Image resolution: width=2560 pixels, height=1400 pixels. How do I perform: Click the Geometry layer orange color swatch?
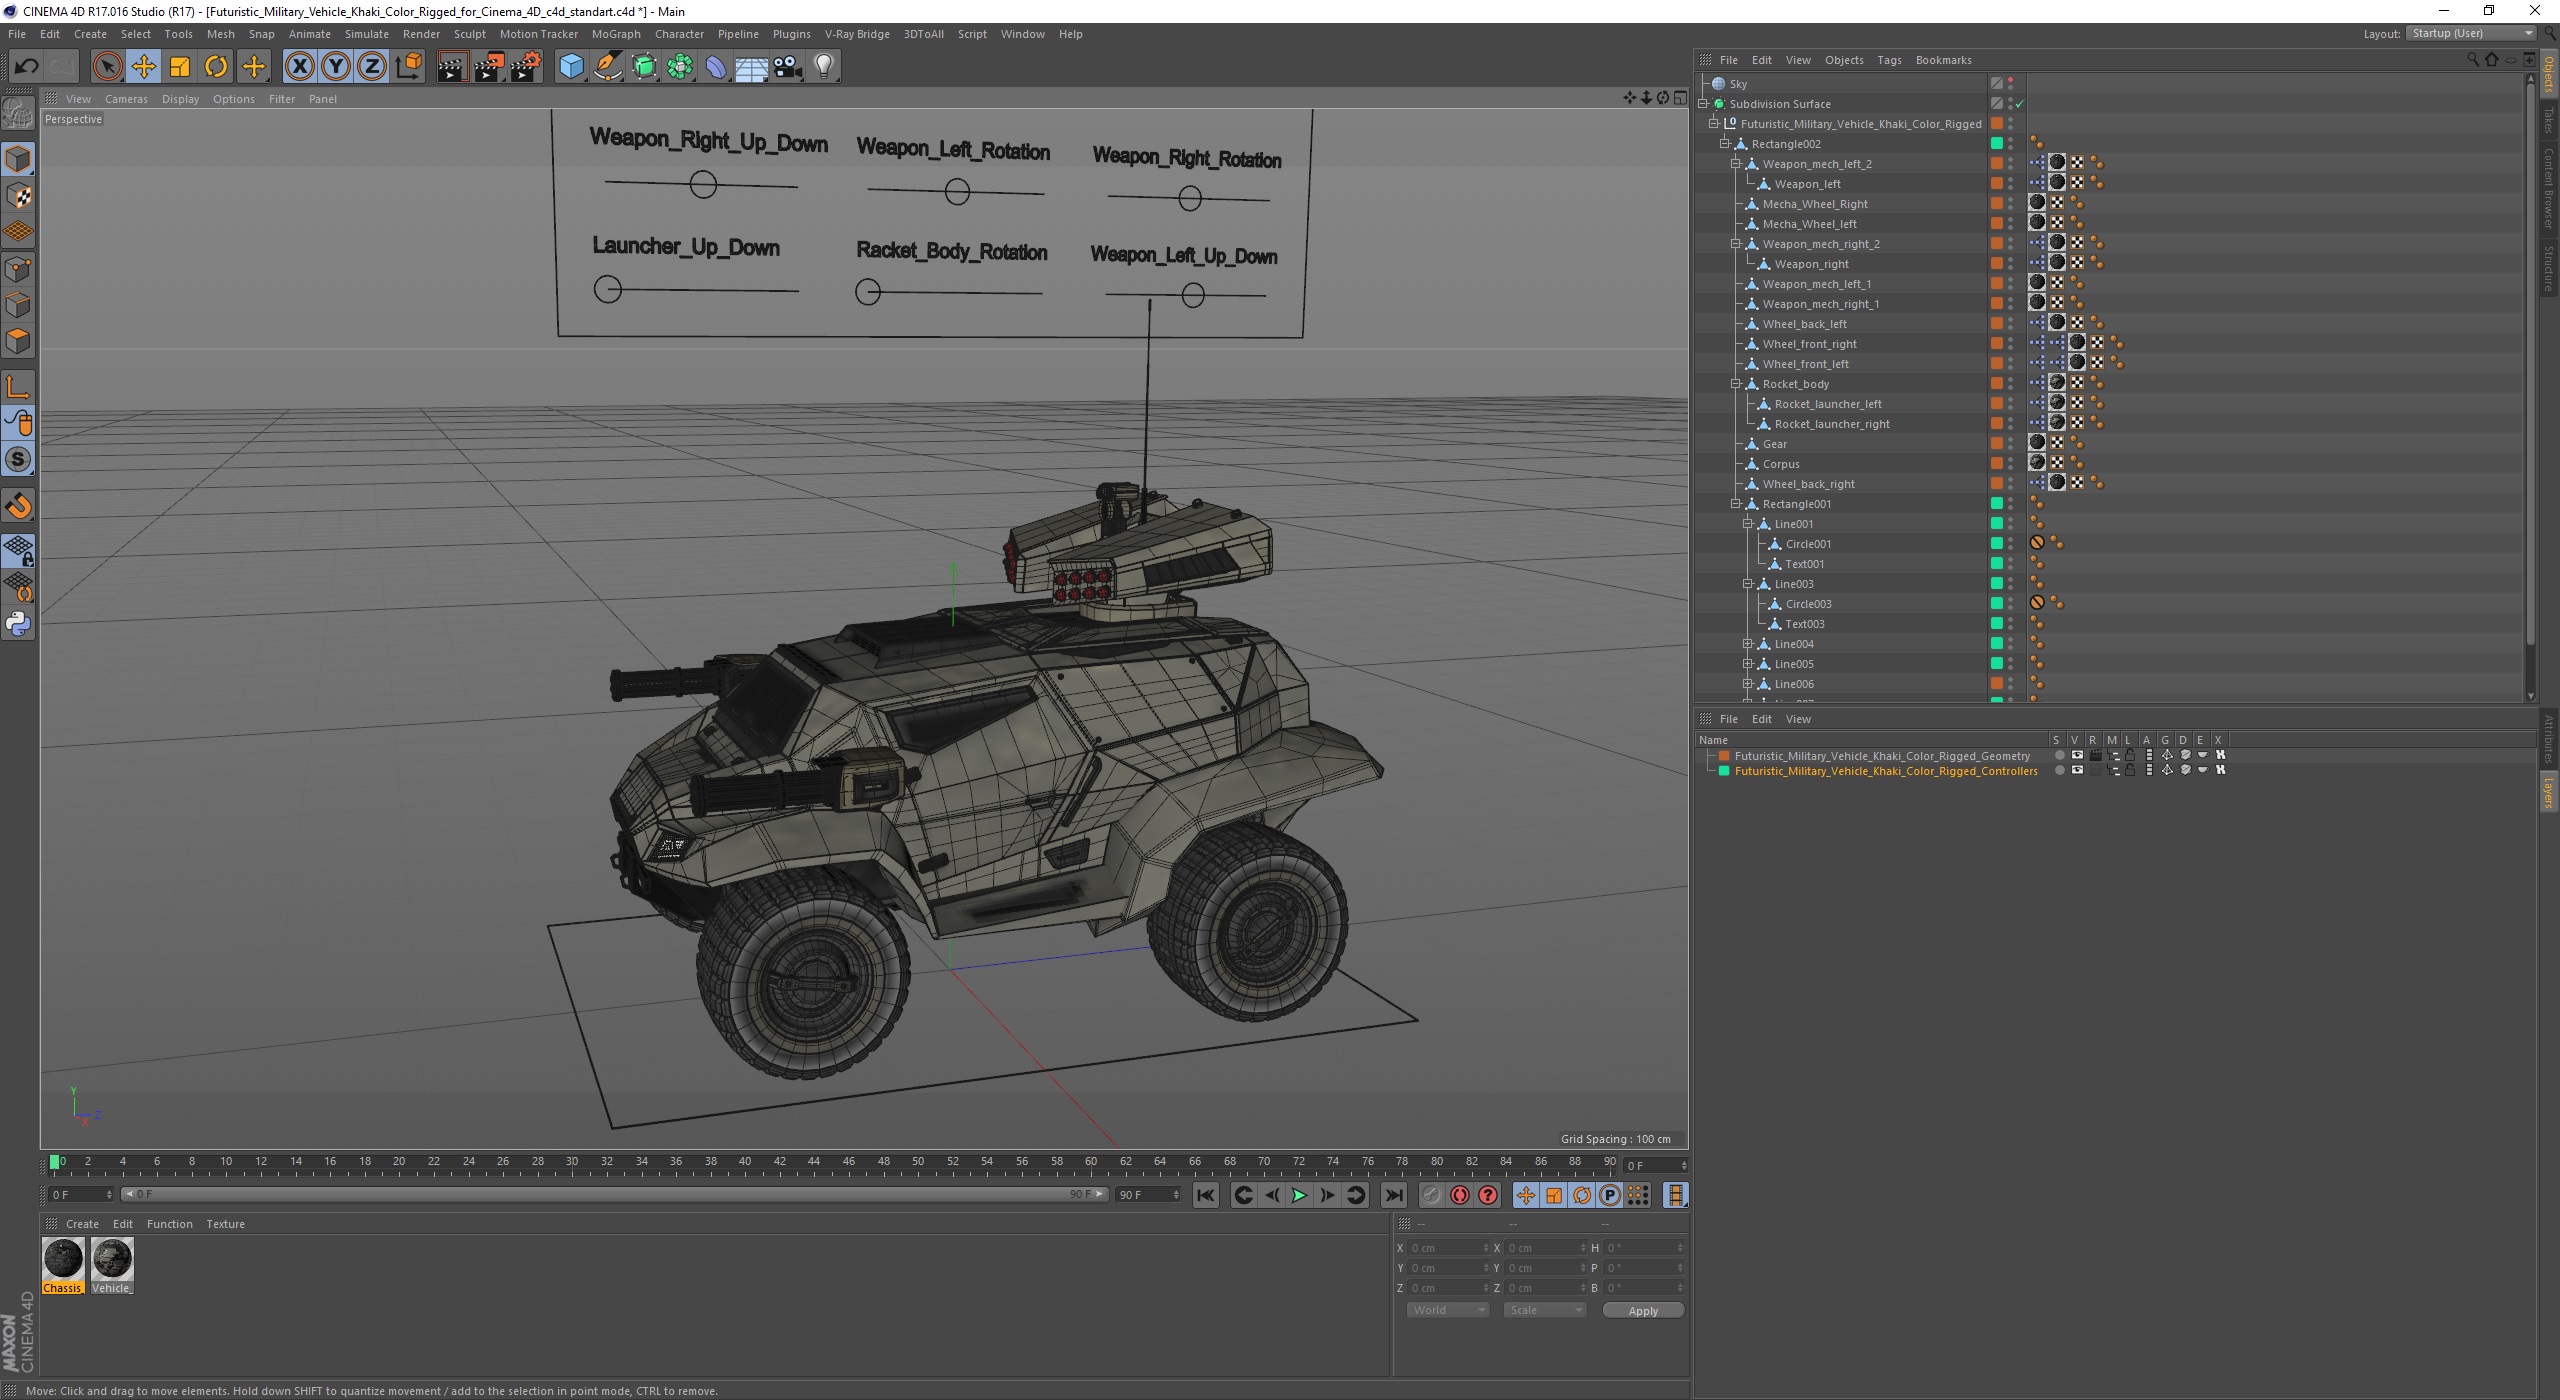(x=1724, y=756)
